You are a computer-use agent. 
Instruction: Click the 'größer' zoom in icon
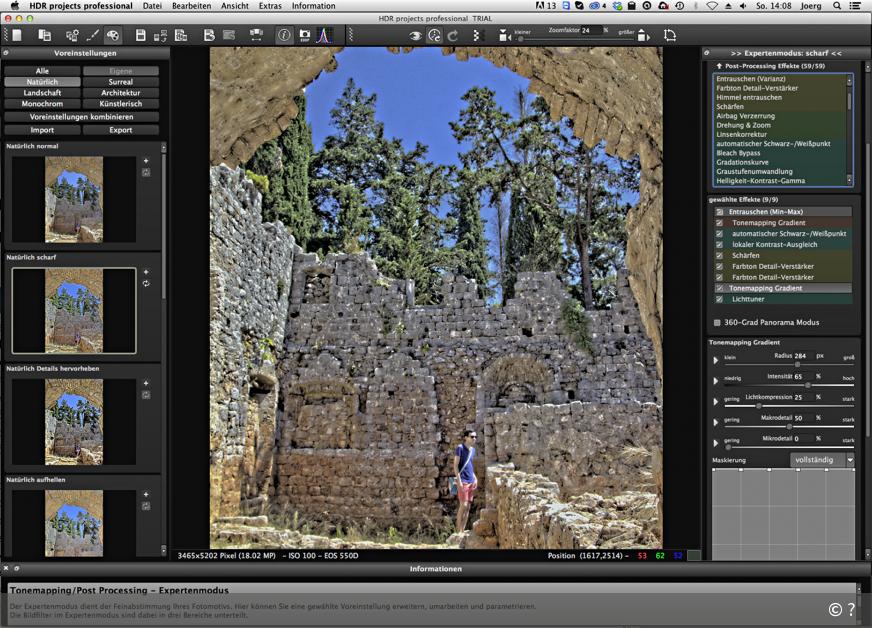pos(643,36)
